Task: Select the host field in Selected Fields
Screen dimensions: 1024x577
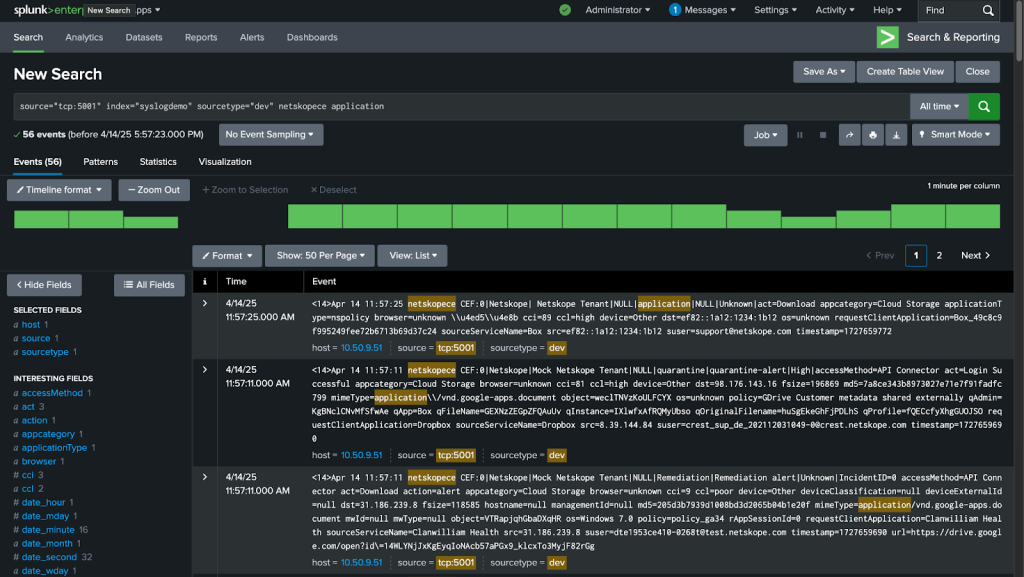Action: 31,324
